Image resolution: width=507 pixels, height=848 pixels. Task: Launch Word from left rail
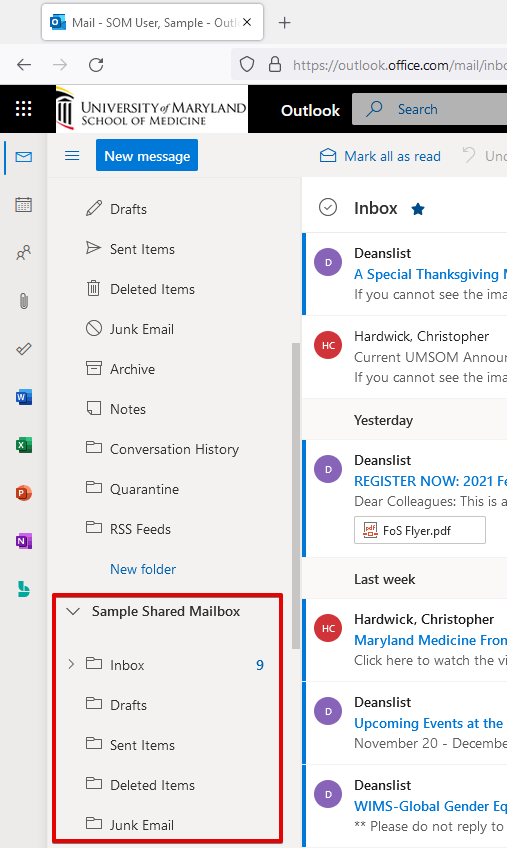[x=23, y=397]
